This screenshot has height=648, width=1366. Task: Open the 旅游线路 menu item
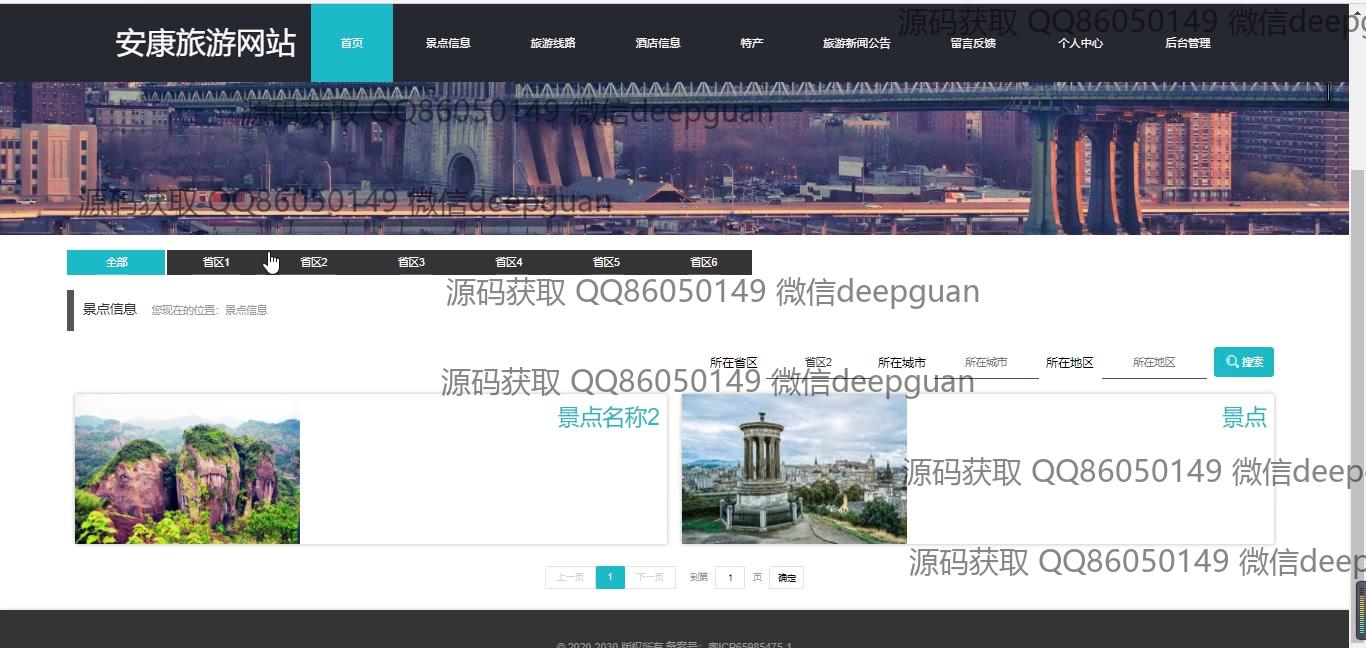coord(553,43)
